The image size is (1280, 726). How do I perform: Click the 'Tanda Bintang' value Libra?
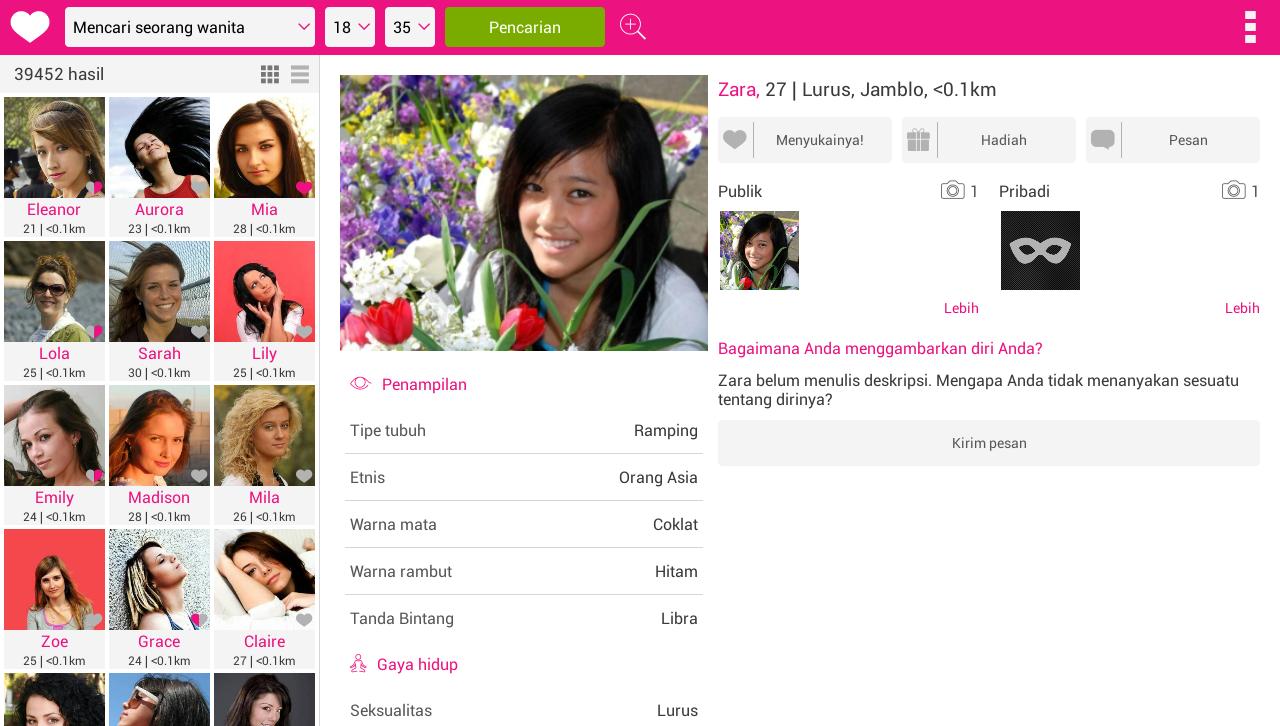pos(679,618)
